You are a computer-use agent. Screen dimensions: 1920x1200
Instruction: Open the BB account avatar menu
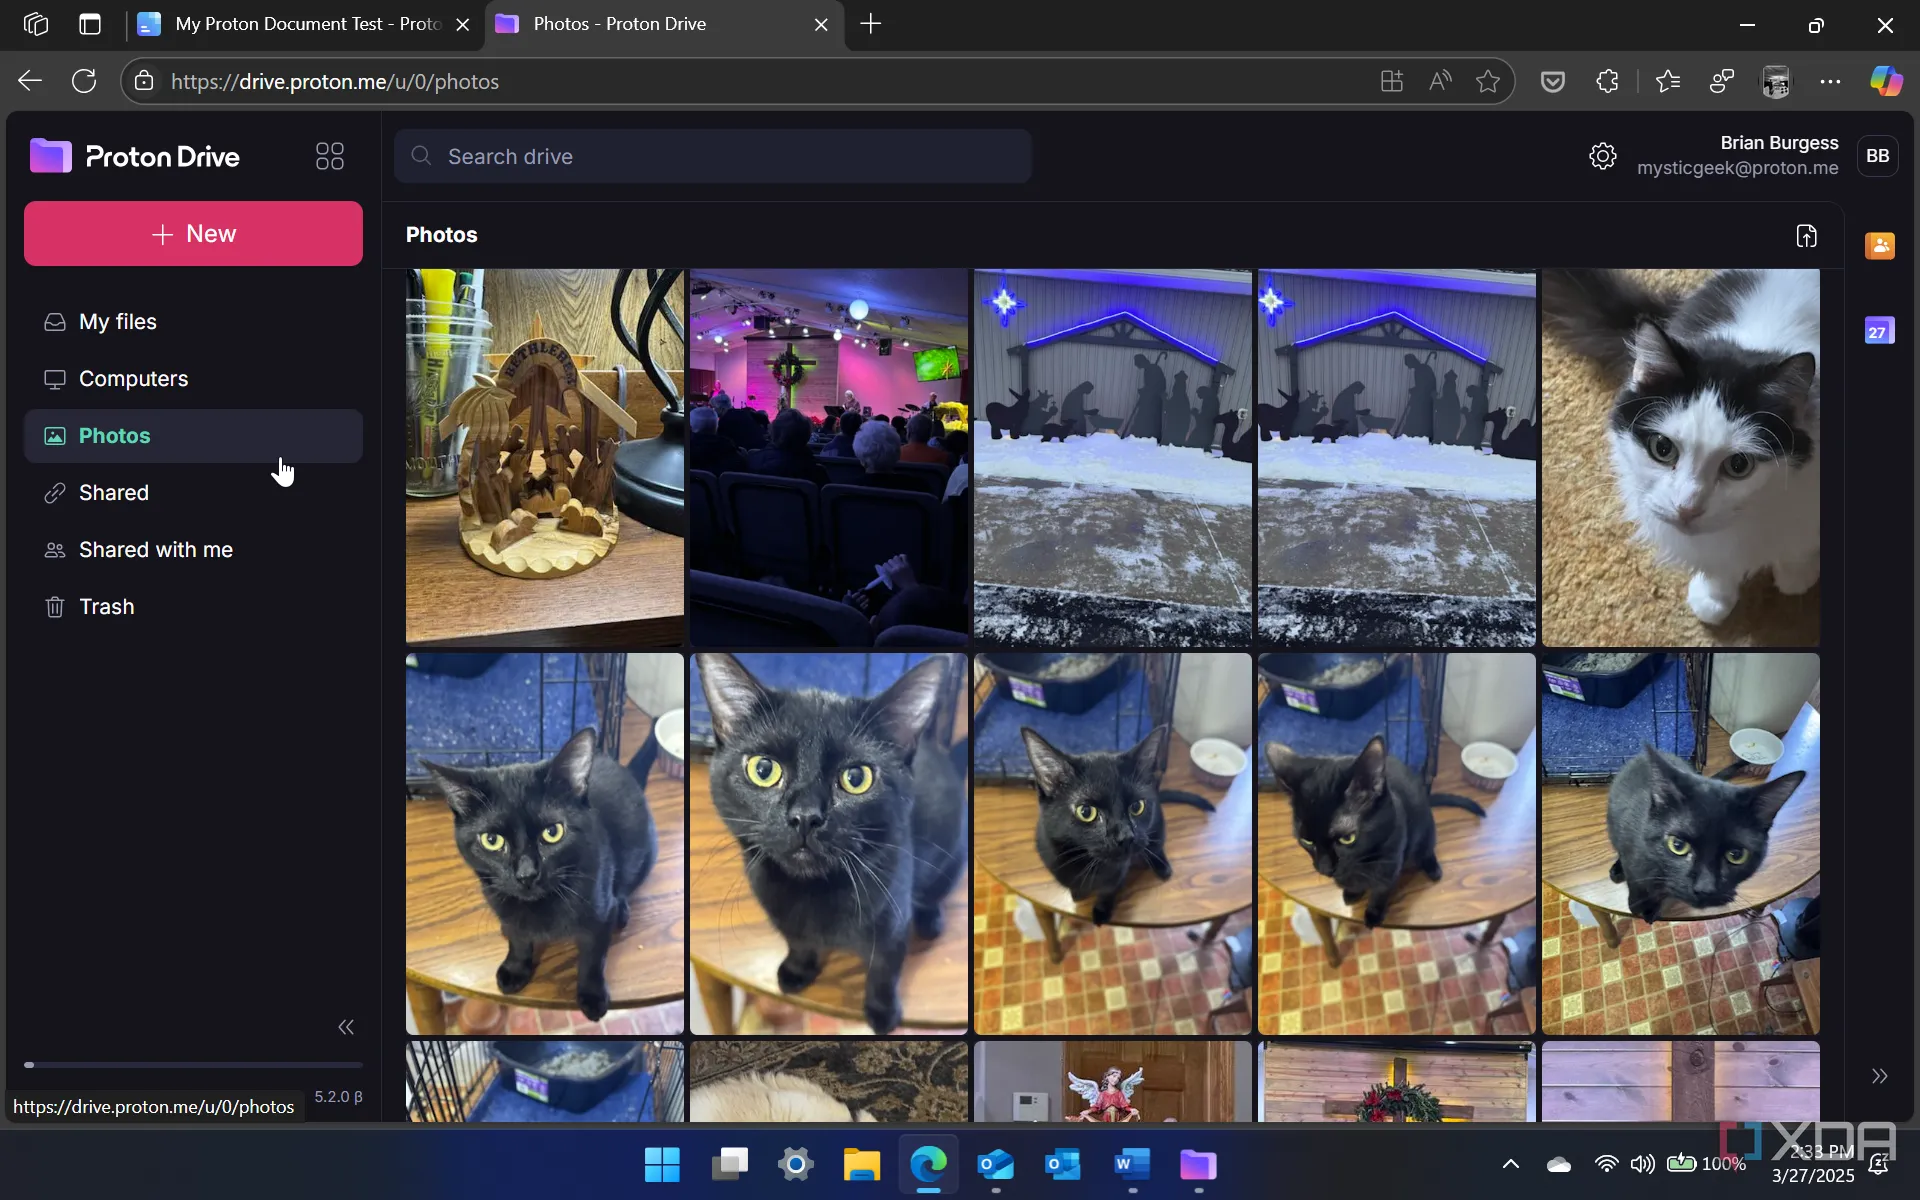click(1877, 156)
